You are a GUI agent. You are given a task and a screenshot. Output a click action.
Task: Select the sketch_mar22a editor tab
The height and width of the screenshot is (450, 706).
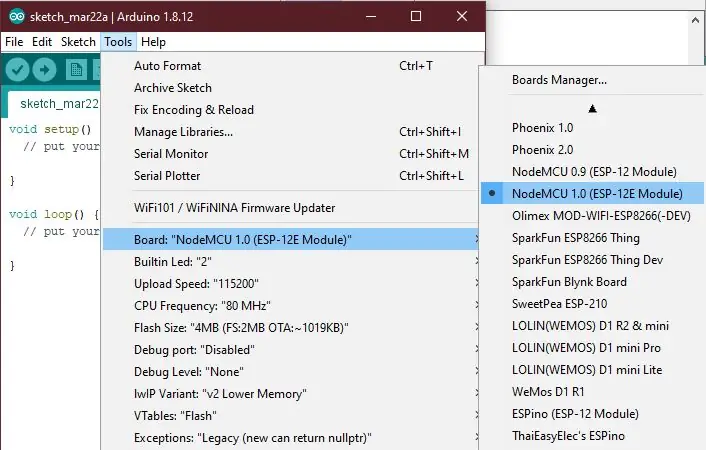pos(54,104)
